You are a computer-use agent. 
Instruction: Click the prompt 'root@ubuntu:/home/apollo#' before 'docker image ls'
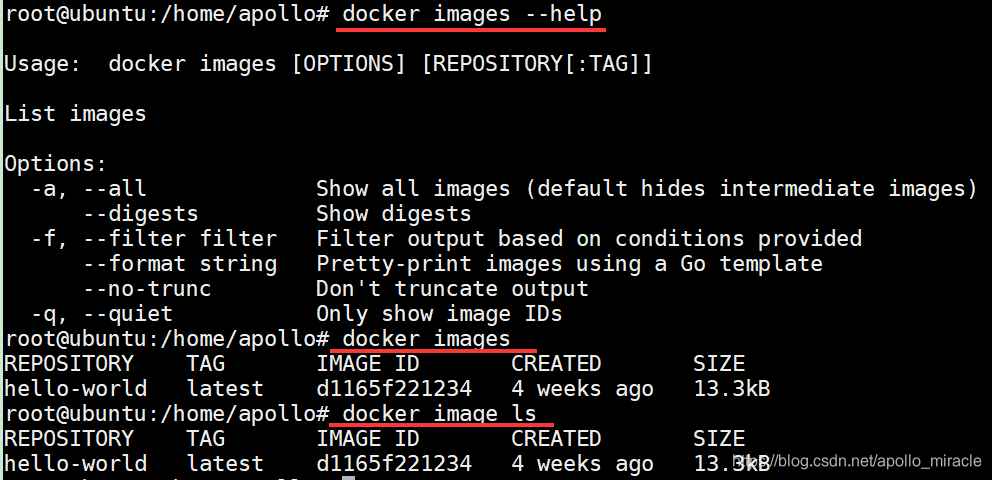[x=166, y=414]
